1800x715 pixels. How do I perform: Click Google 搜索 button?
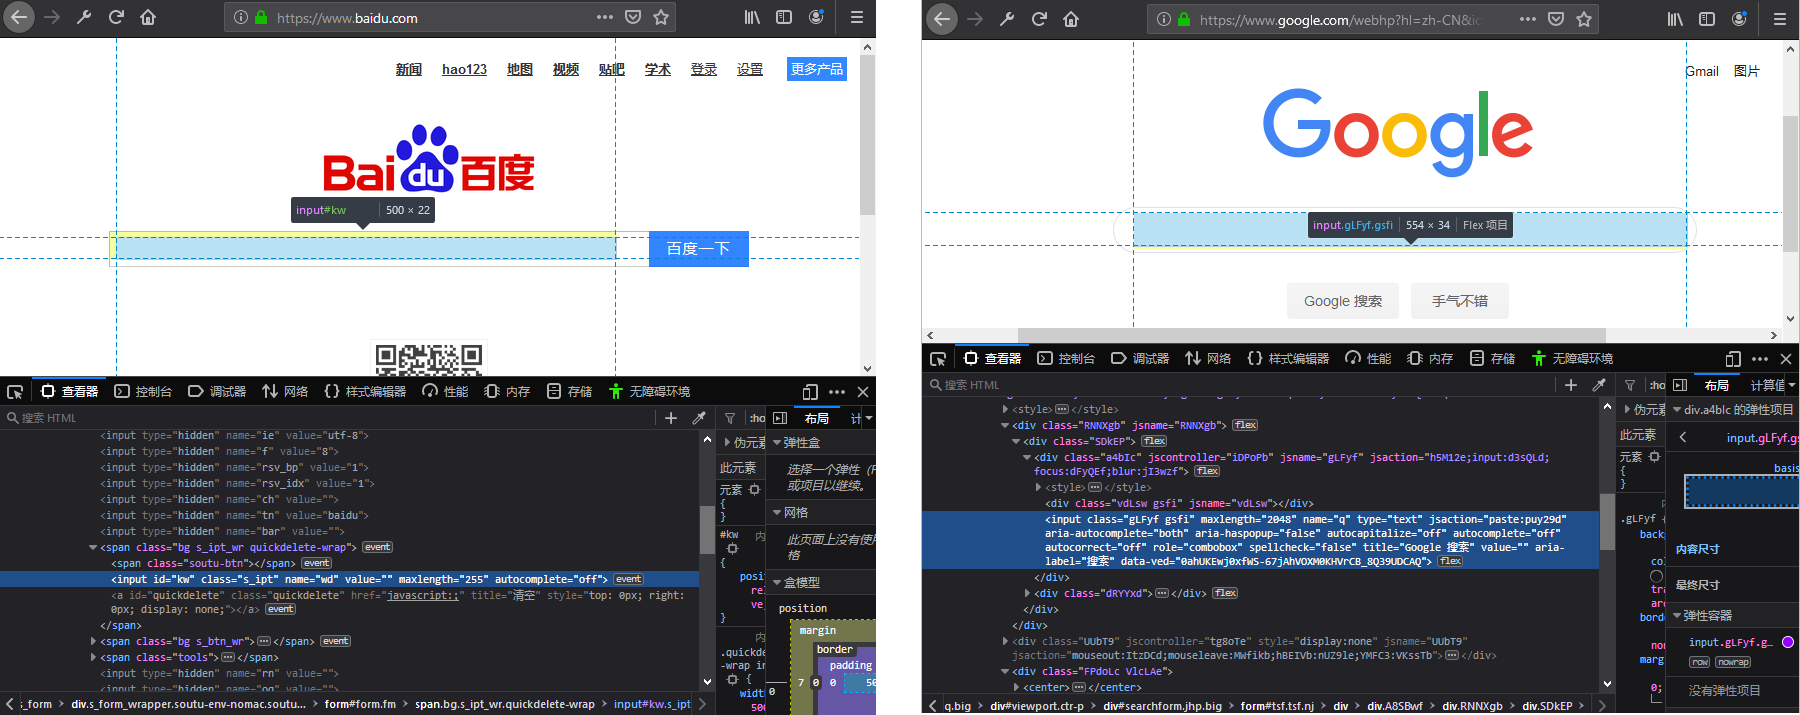coord(1343,301)
